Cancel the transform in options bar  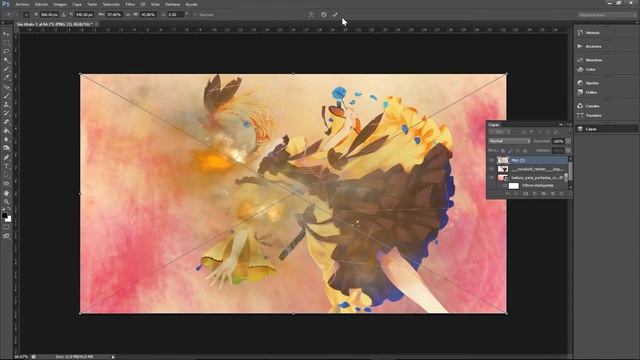[323, 14]
